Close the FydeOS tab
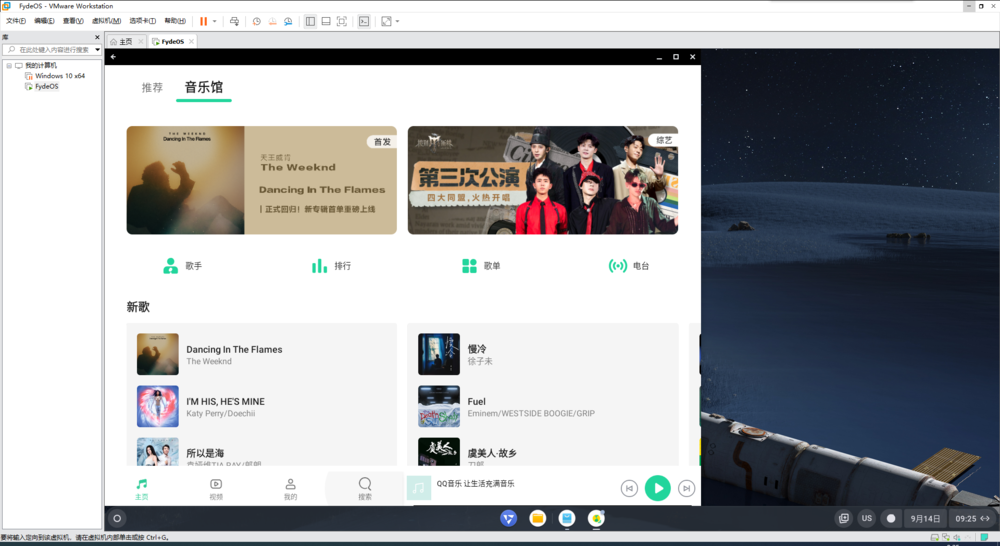This screenshot has height=546, width=1000. [x=191, y=41]
